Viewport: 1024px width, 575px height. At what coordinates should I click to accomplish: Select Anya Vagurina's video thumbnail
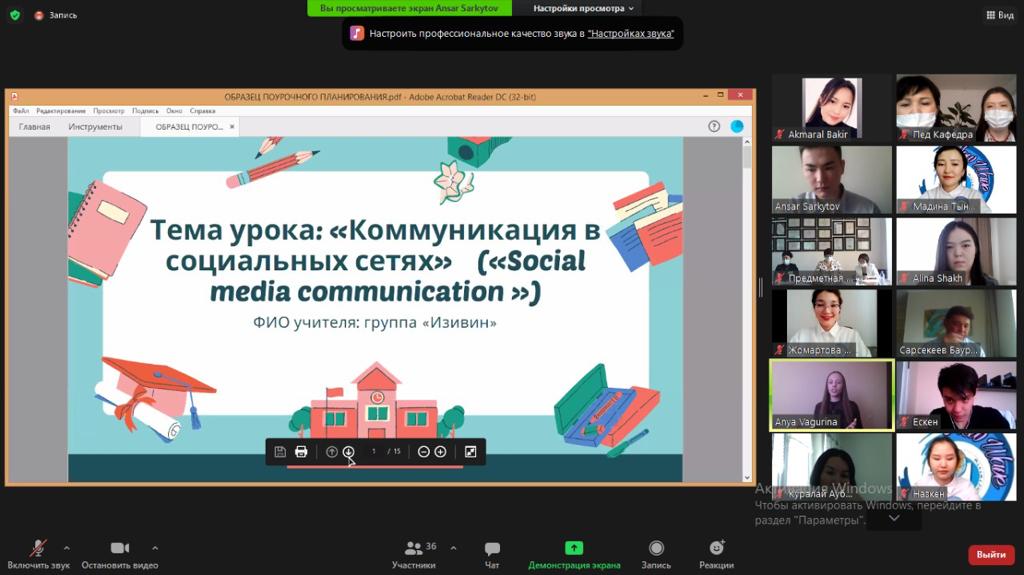831,395
